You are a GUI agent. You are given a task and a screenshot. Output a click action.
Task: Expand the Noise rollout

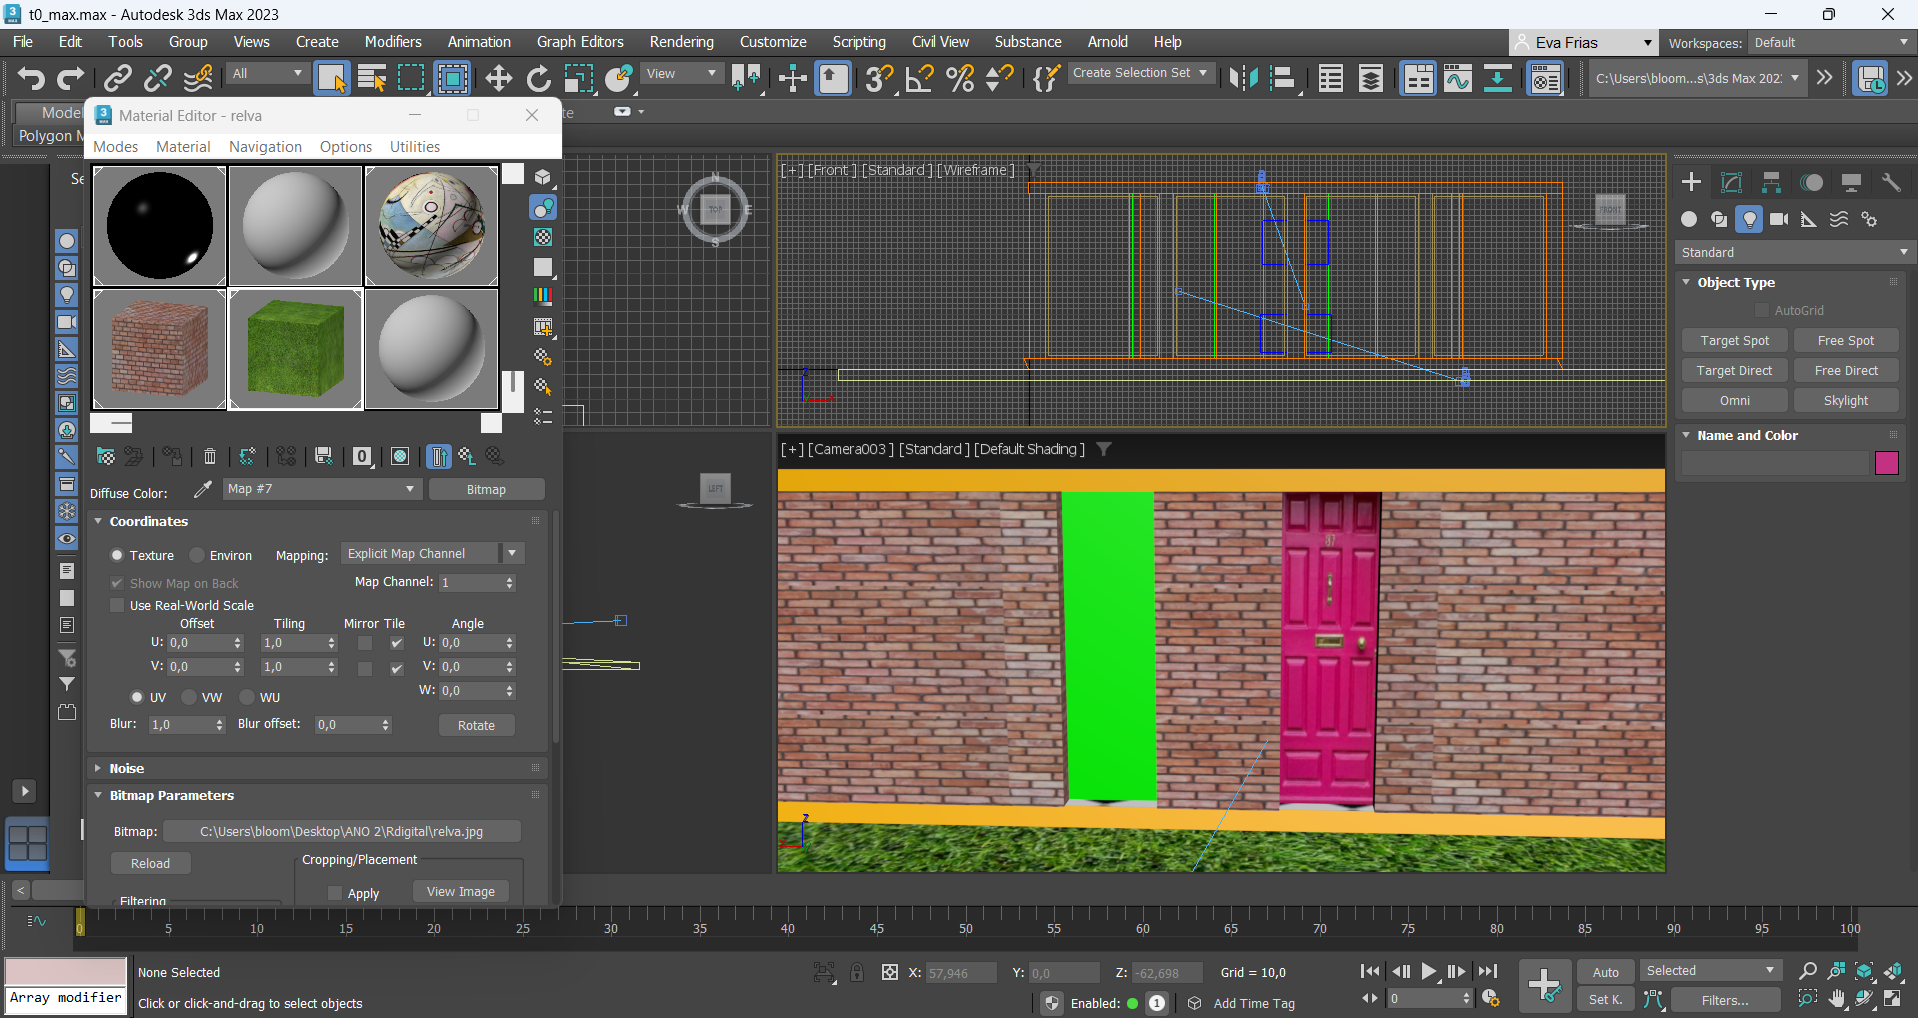tap(127, 768)
